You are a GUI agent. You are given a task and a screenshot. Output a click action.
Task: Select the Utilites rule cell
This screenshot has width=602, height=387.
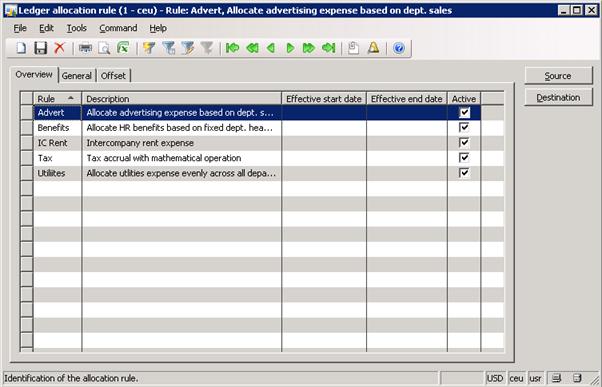(x=58, y=173)
